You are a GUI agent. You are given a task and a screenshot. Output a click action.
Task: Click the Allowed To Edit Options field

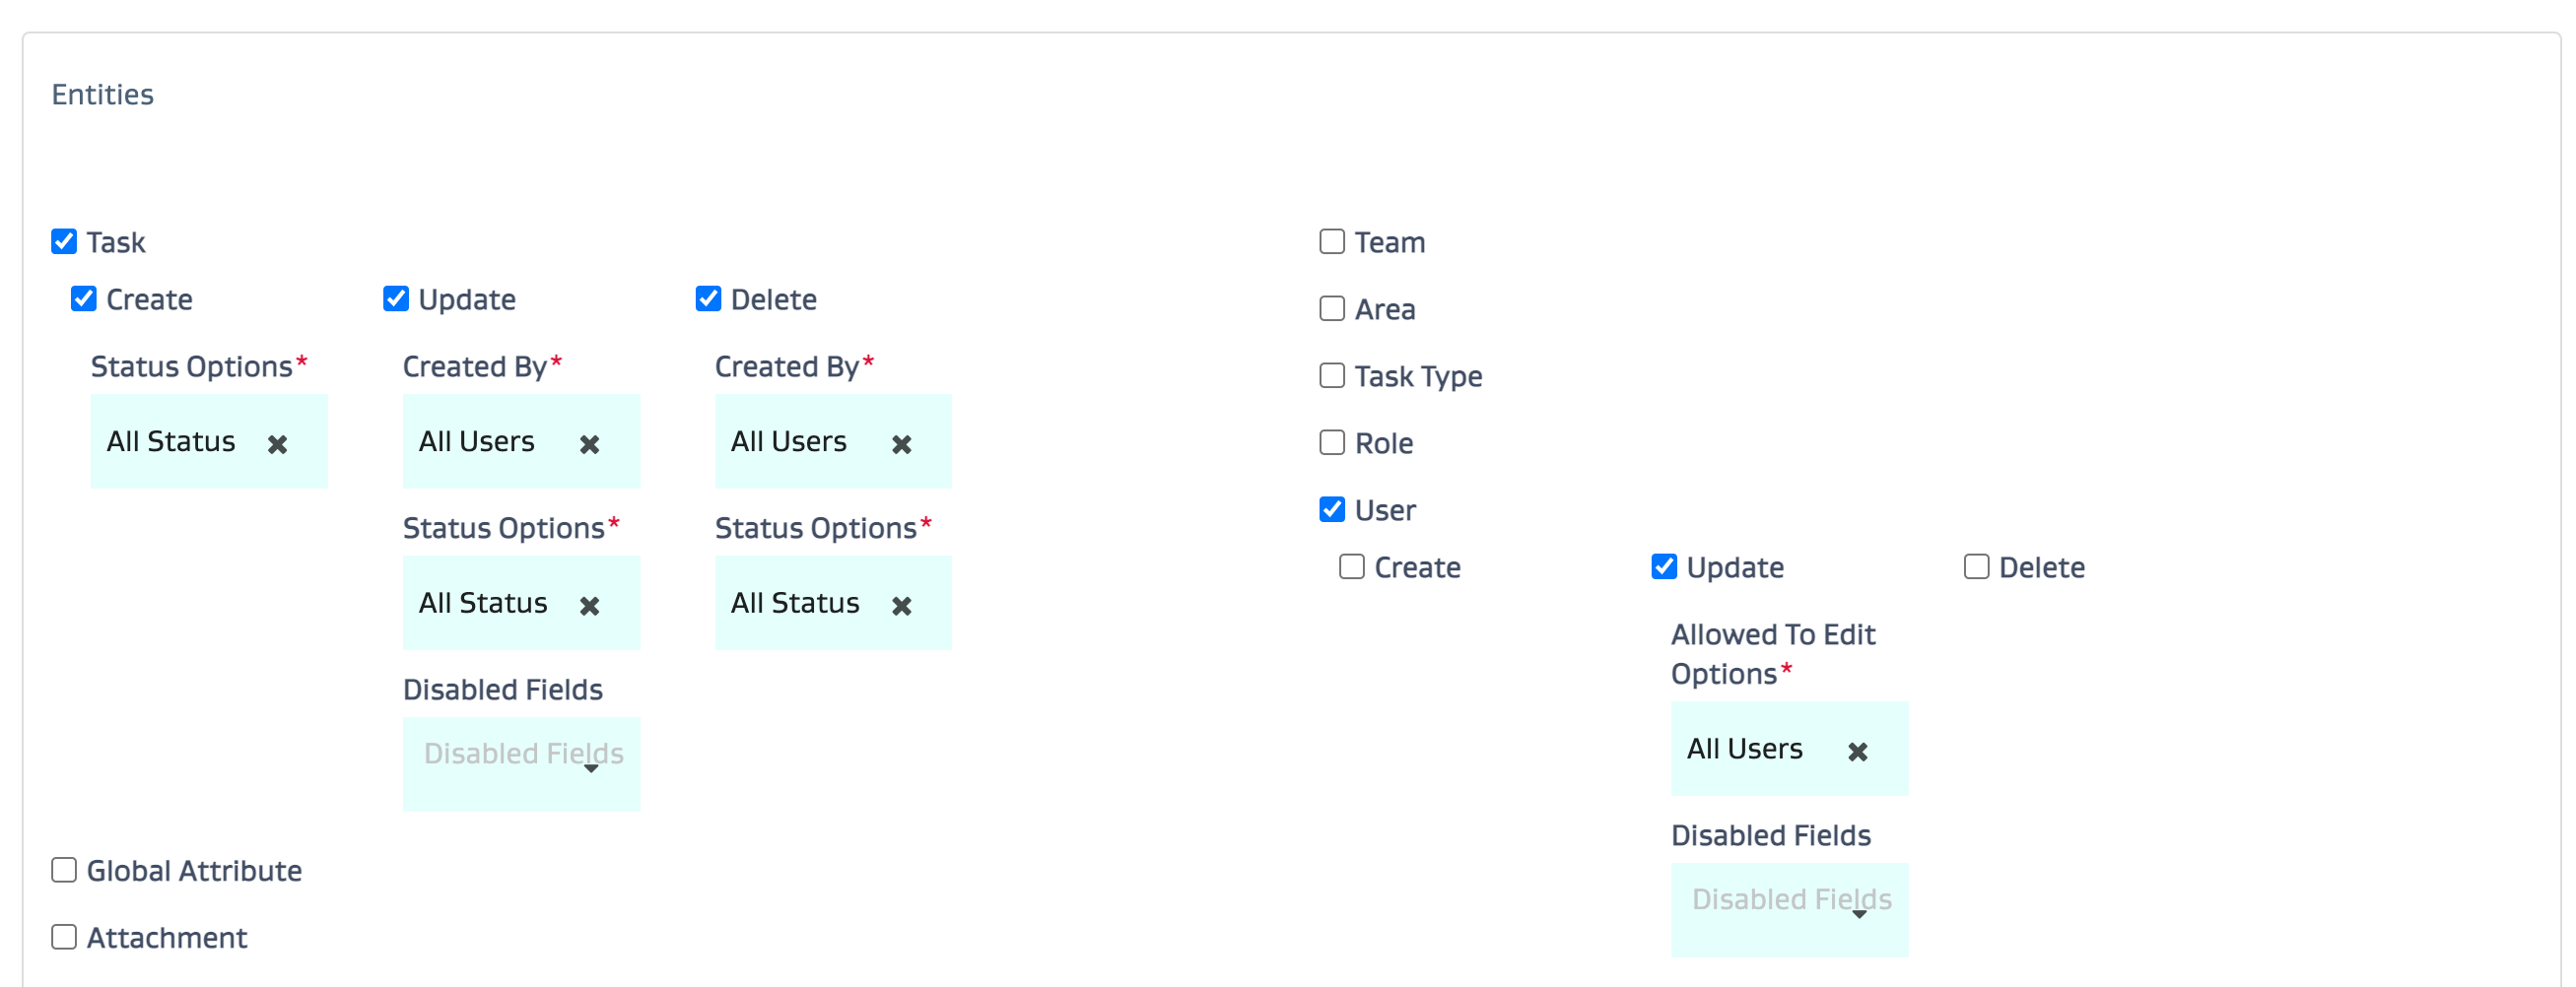1760,749
